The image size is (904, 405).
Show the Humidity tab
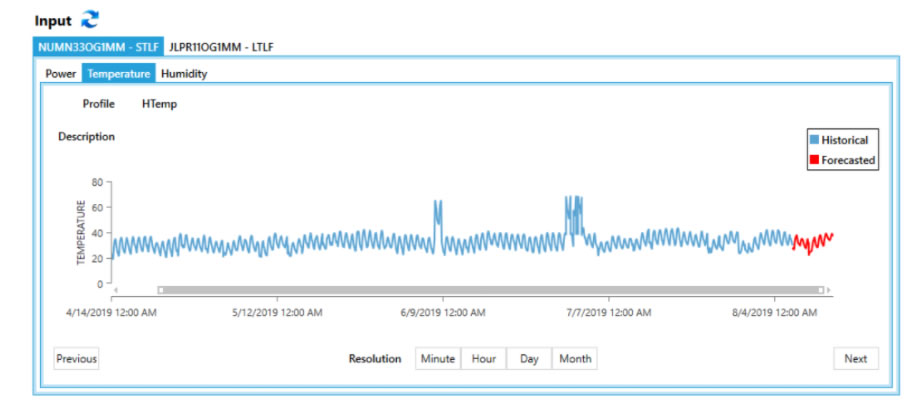[x=184, y=73]
